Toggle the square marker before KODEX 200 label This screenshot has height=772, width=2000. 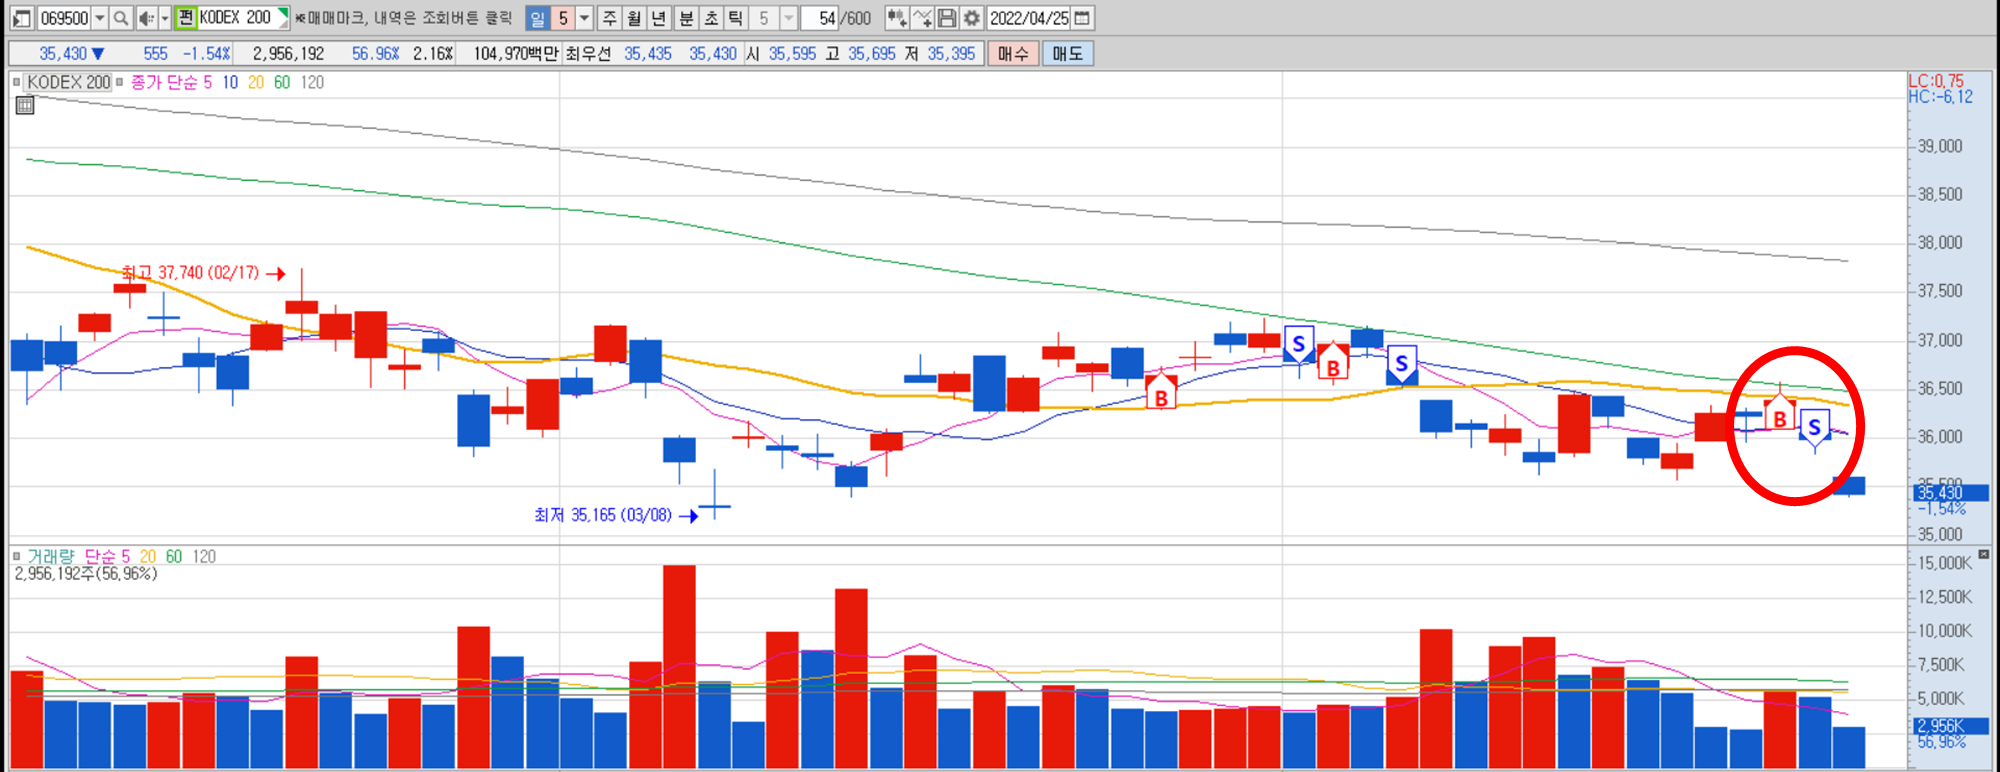pos(17,82)
